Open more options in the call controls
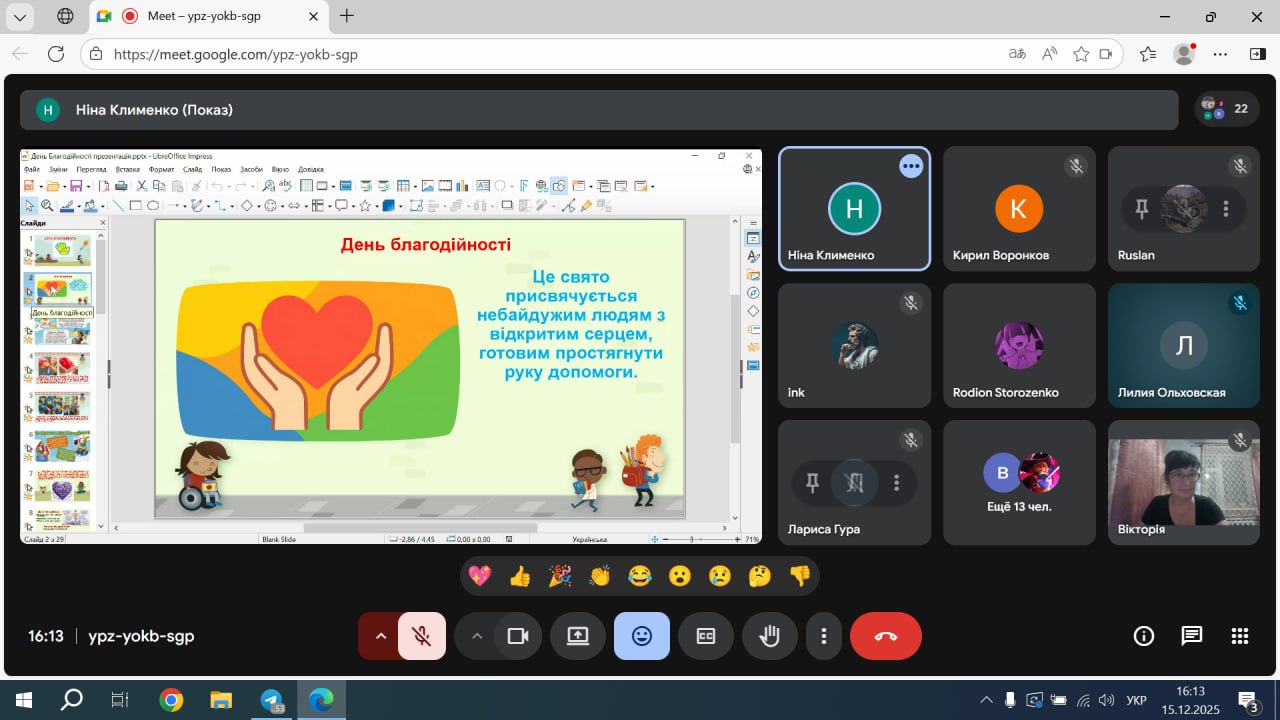 point(824,636)
